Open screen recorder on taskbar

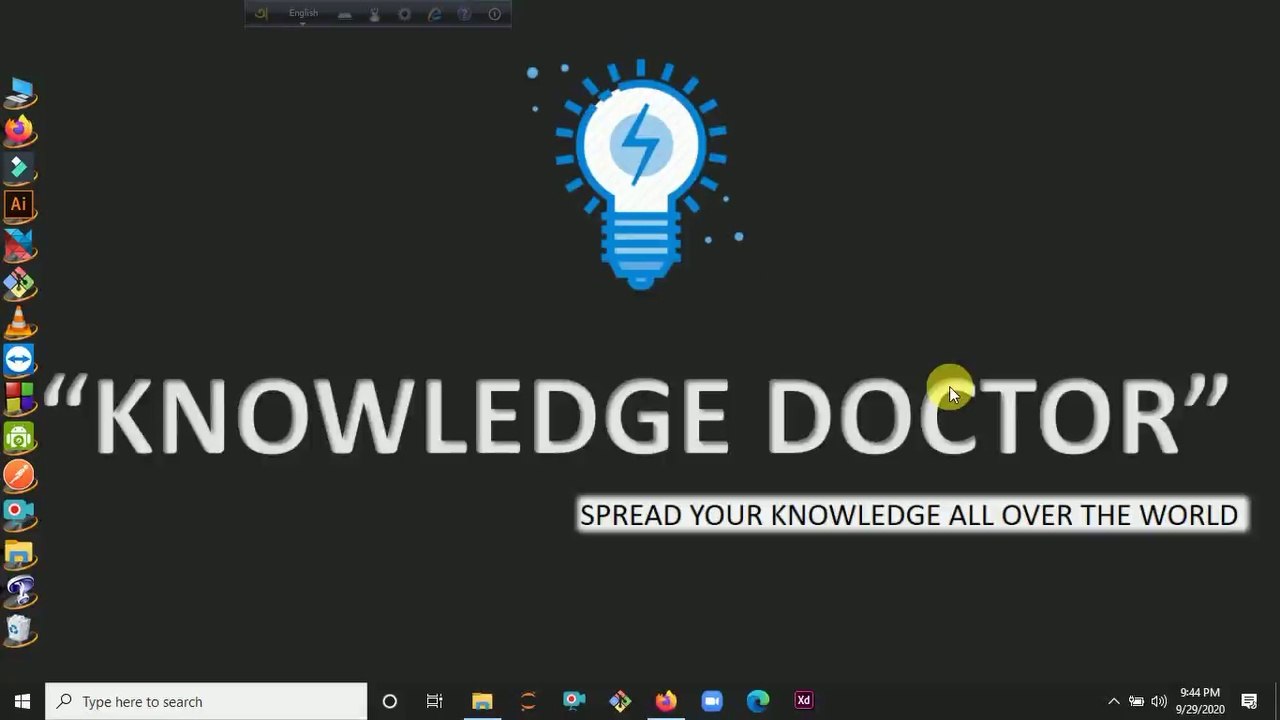pyautogui.click(x=574, y=701)
